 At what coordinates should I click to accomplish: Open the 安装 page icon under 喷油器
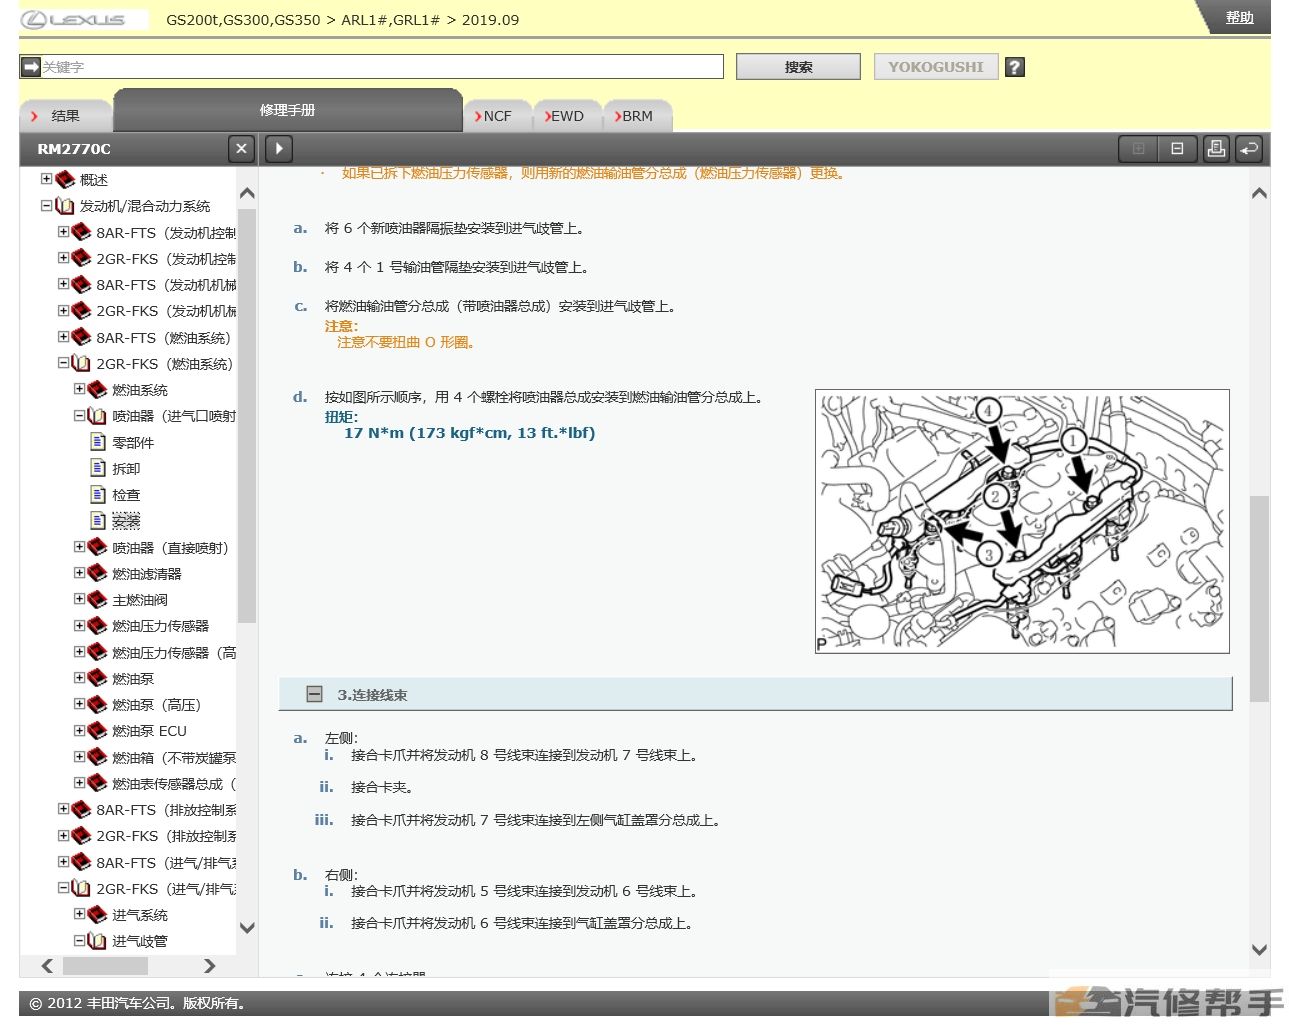[x=99, y=520]
